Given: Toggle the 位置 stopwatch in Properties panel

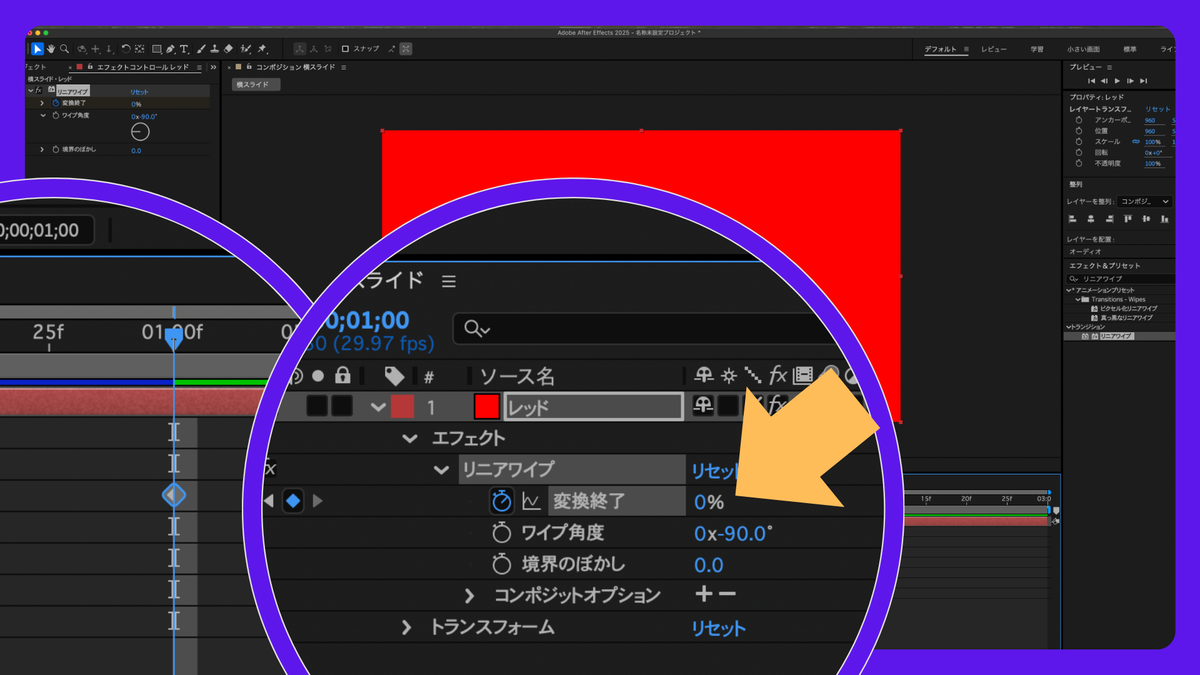Looking at the screenshot, I should pos(1078,131).
